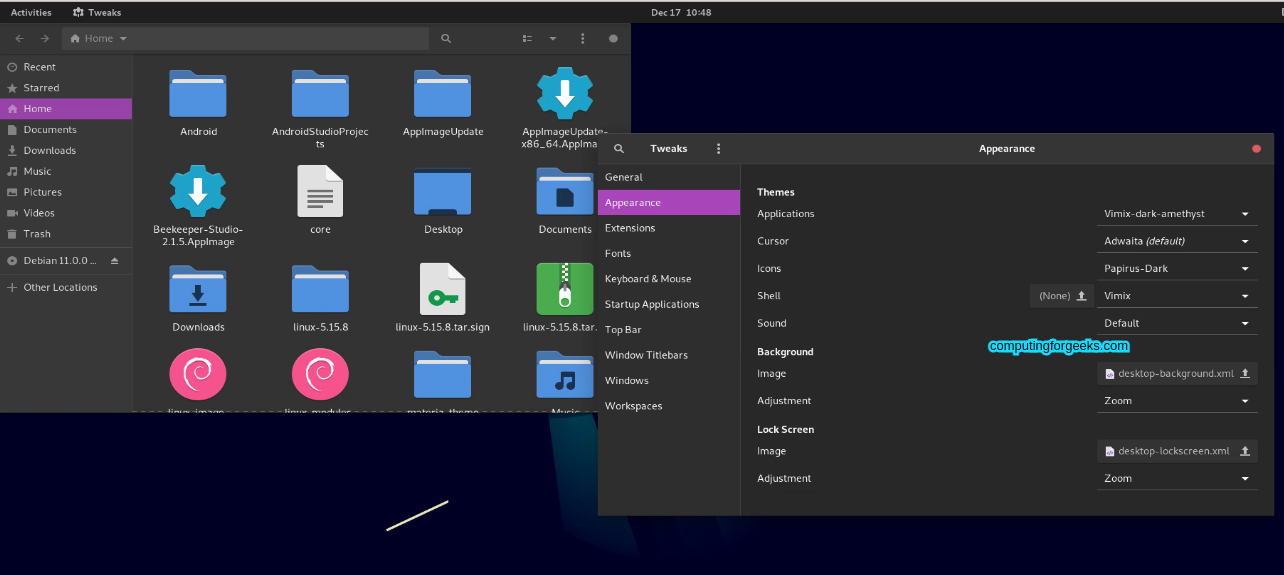
Task: Open Recent in Files sidebar
Action: (x=66, y=67)
